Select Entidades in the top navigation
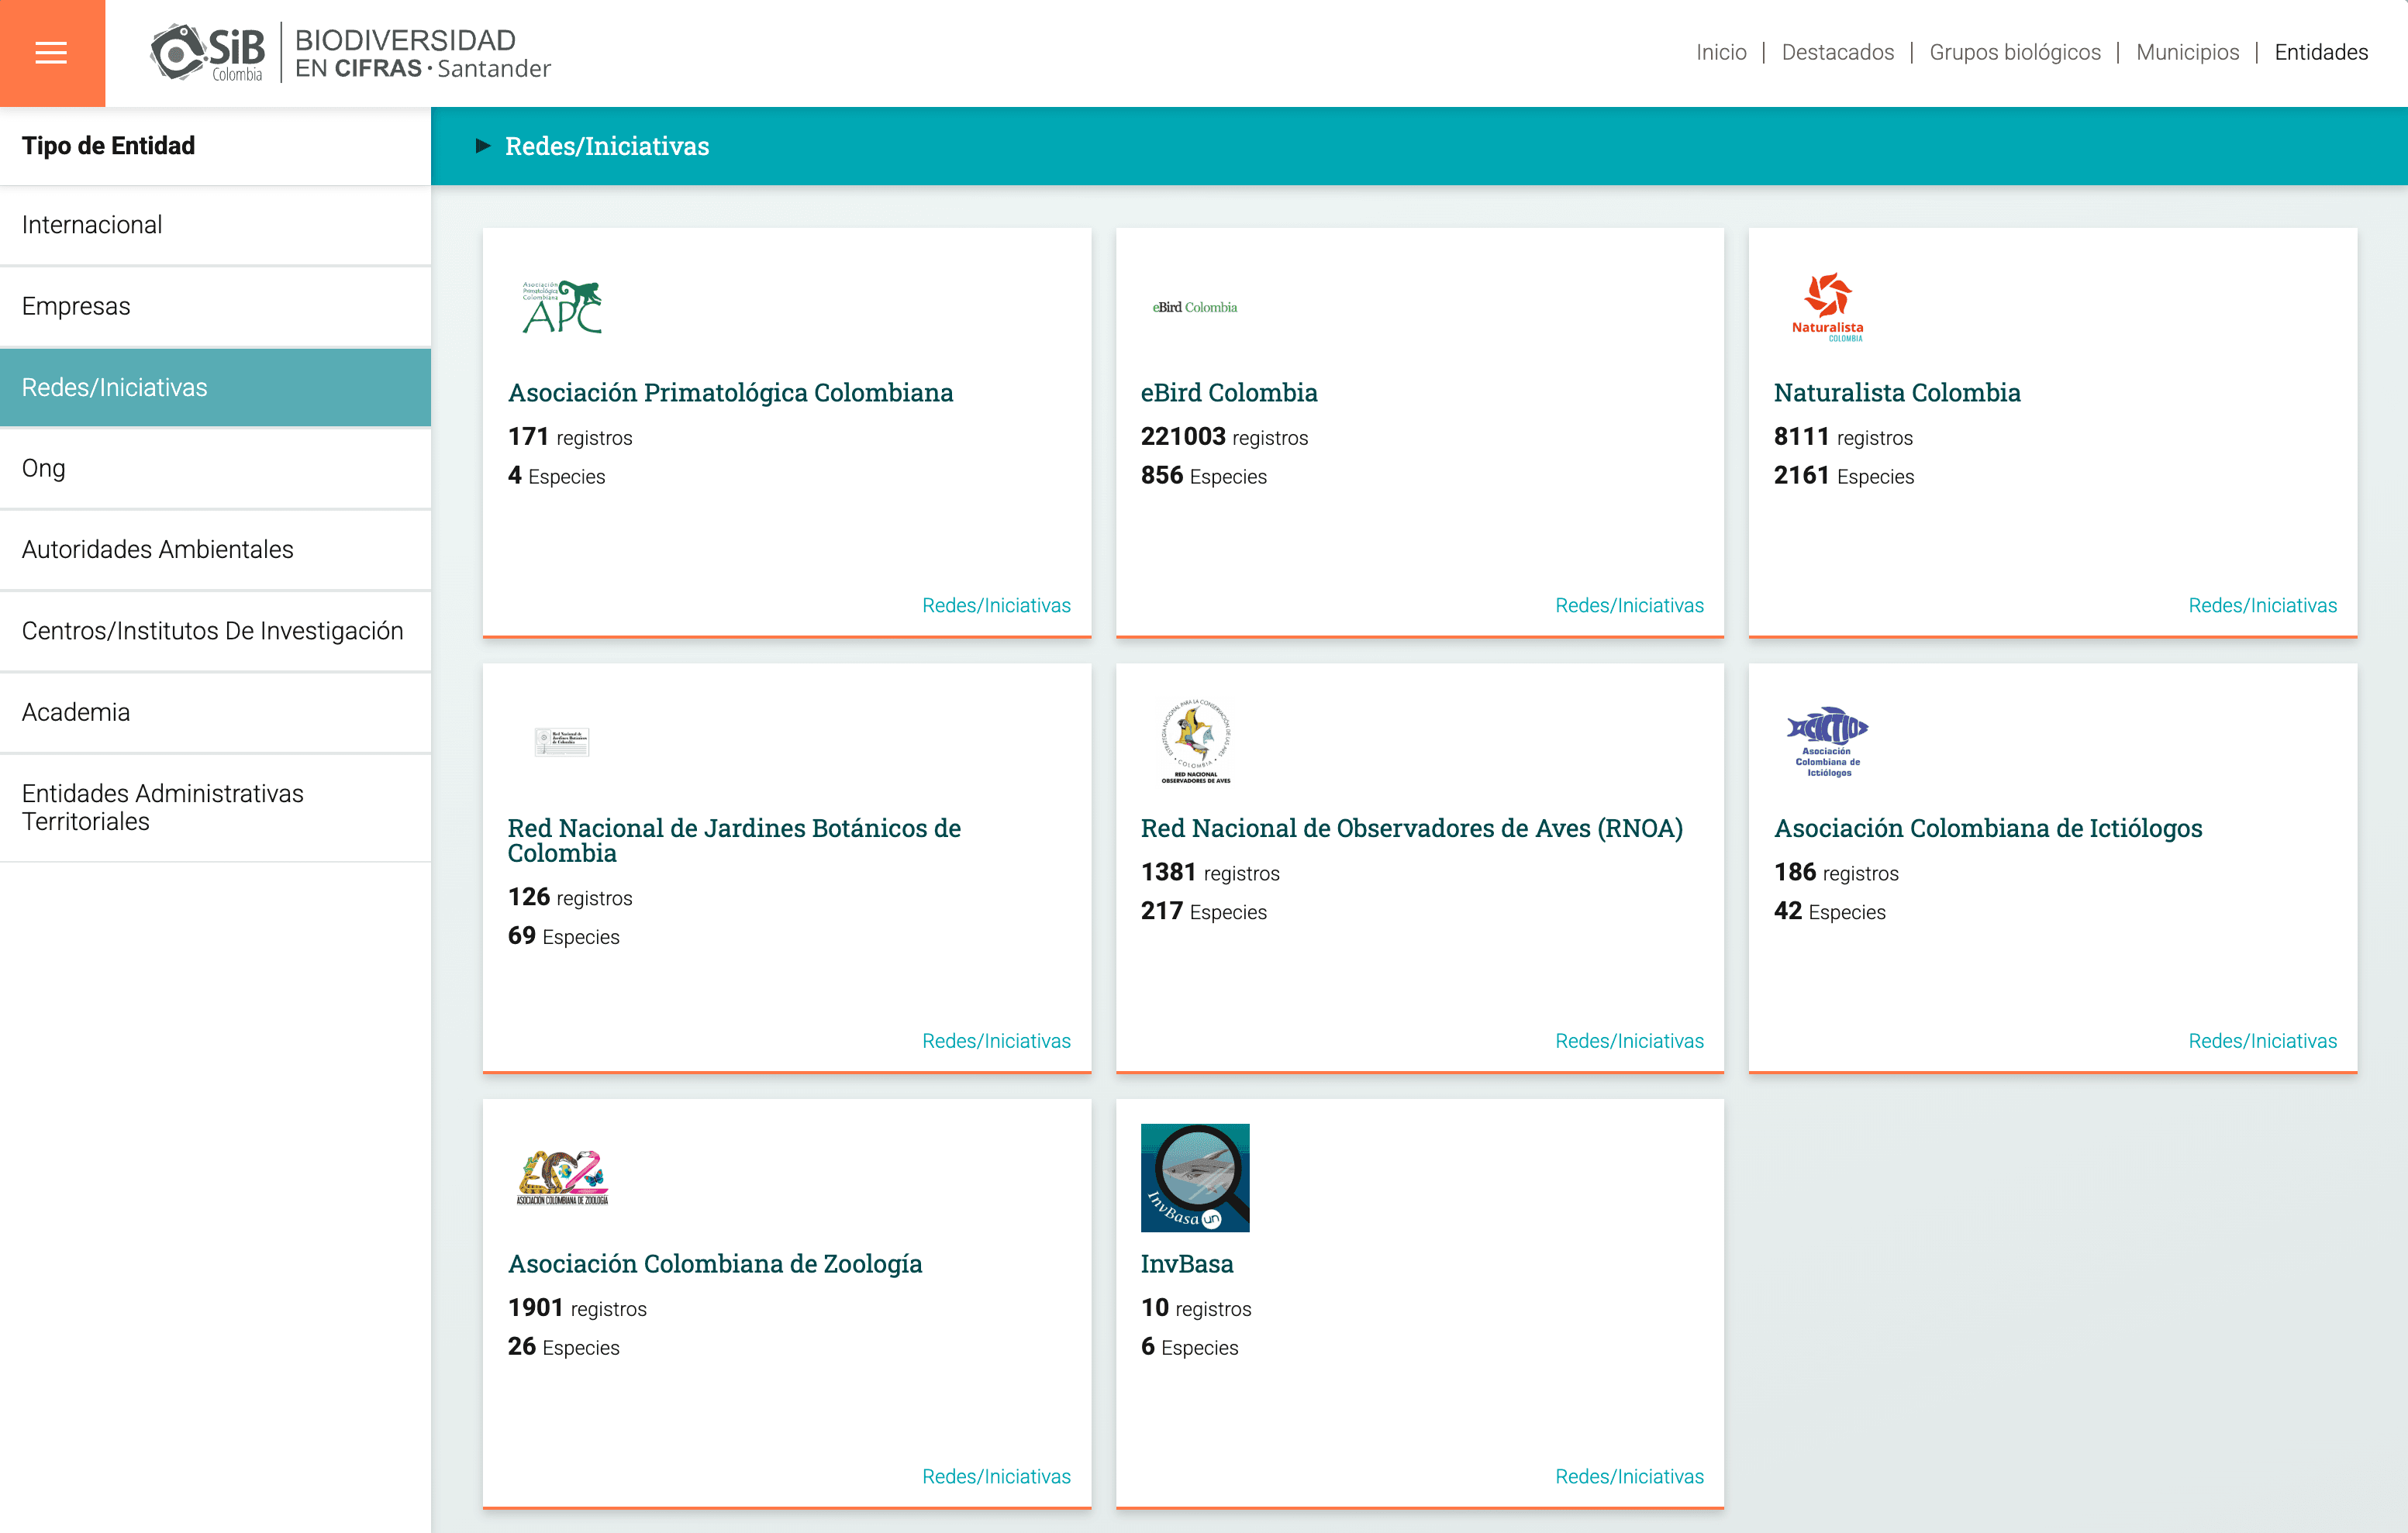 pos(2321,52)
